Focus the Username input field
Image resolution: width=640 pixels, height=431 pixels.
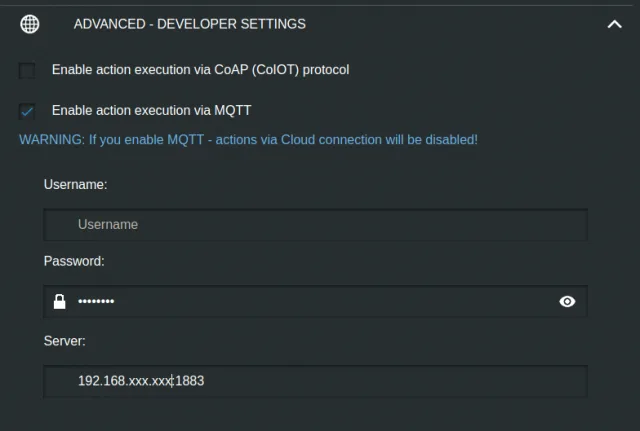tap(315, 224)
